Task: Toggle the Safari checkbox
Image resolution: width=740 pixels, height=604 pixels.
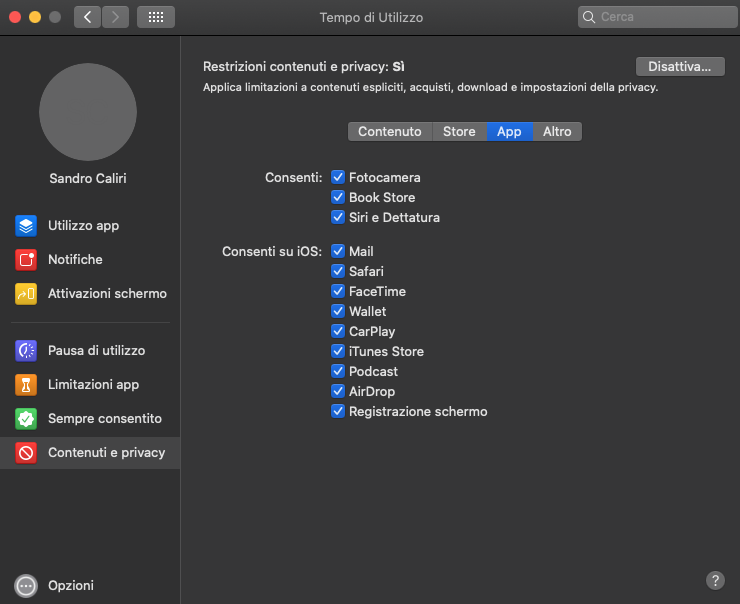Action: tap(338, 271)
